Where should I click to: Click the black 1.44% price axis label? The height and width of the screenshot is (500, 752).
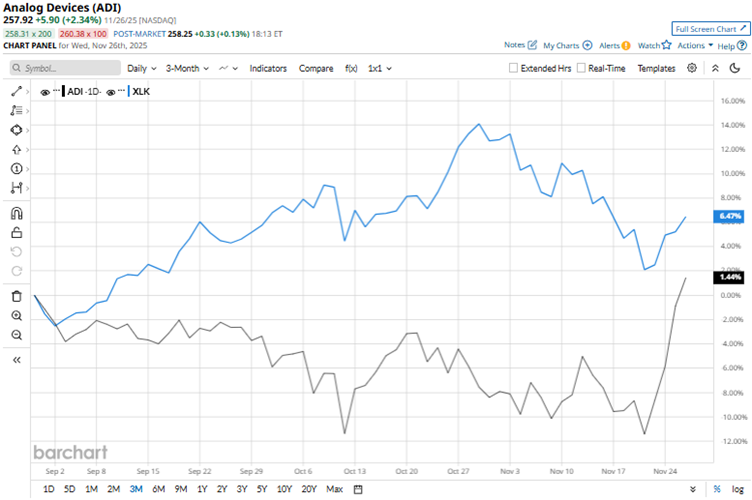[730, 277]
